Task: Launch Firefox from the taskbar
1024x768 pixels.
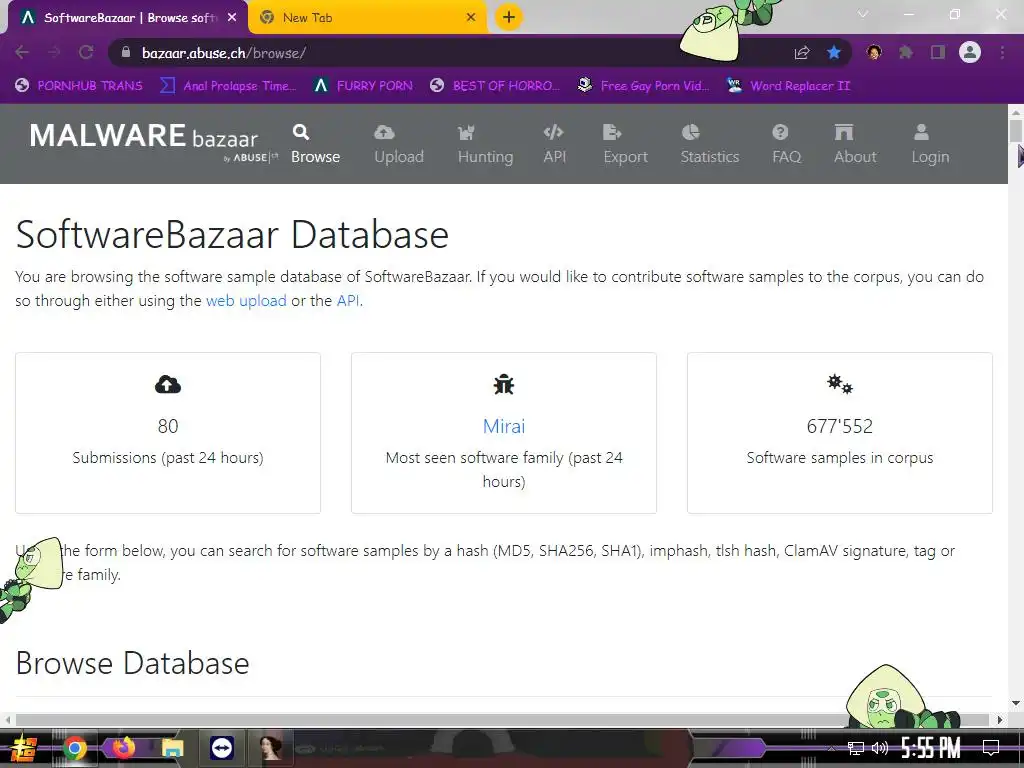Action: point(123,748)
